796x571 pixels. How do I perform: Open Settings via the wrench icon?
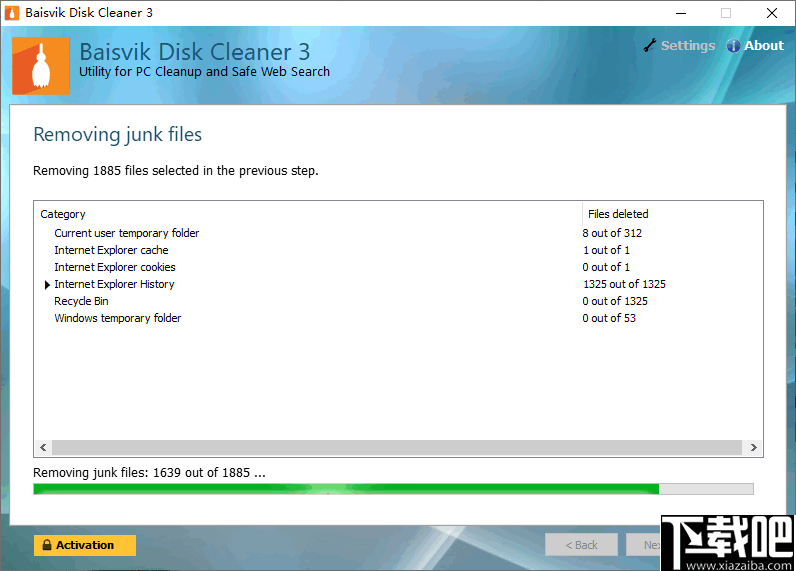click(650, 45)
